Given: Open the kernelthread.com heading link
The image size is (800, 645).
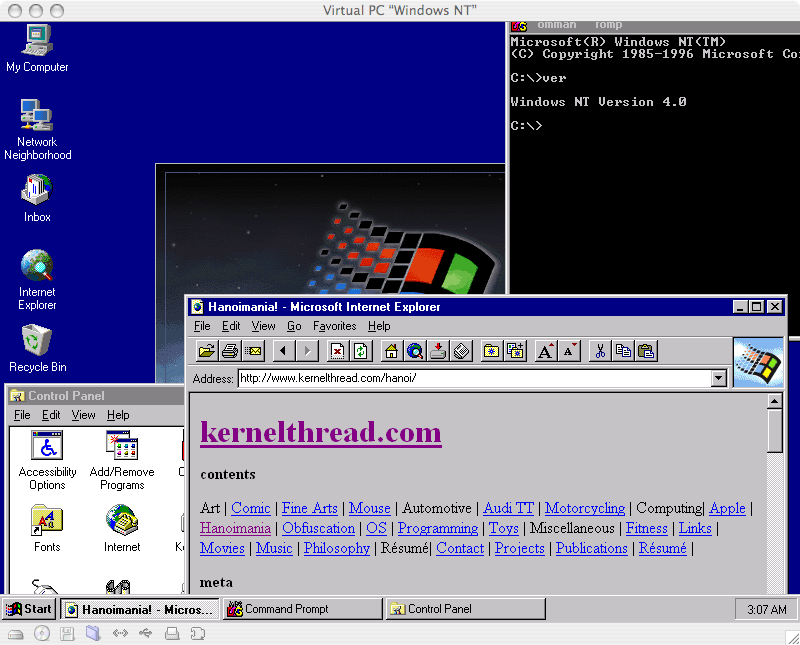Looking at the screenshot, I should (x=321, y=433).
